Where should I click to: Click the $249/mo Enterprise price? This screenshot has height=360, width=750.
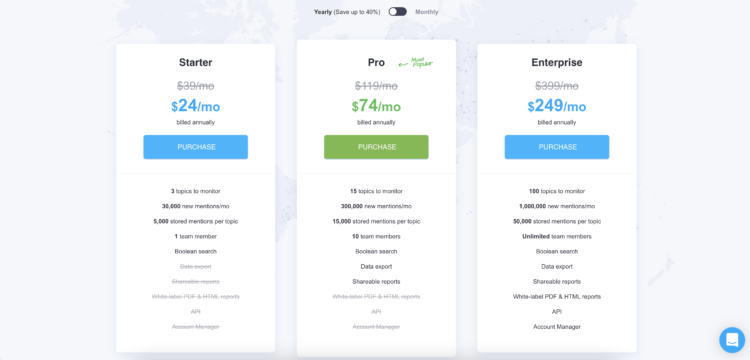557,106
